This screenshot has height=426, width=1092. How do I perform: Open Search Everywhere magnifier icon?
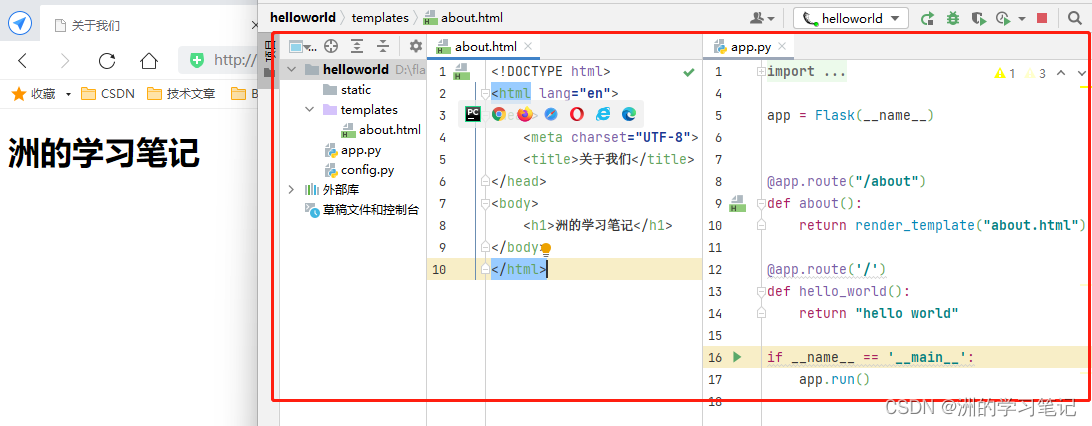click(1075, 19)
